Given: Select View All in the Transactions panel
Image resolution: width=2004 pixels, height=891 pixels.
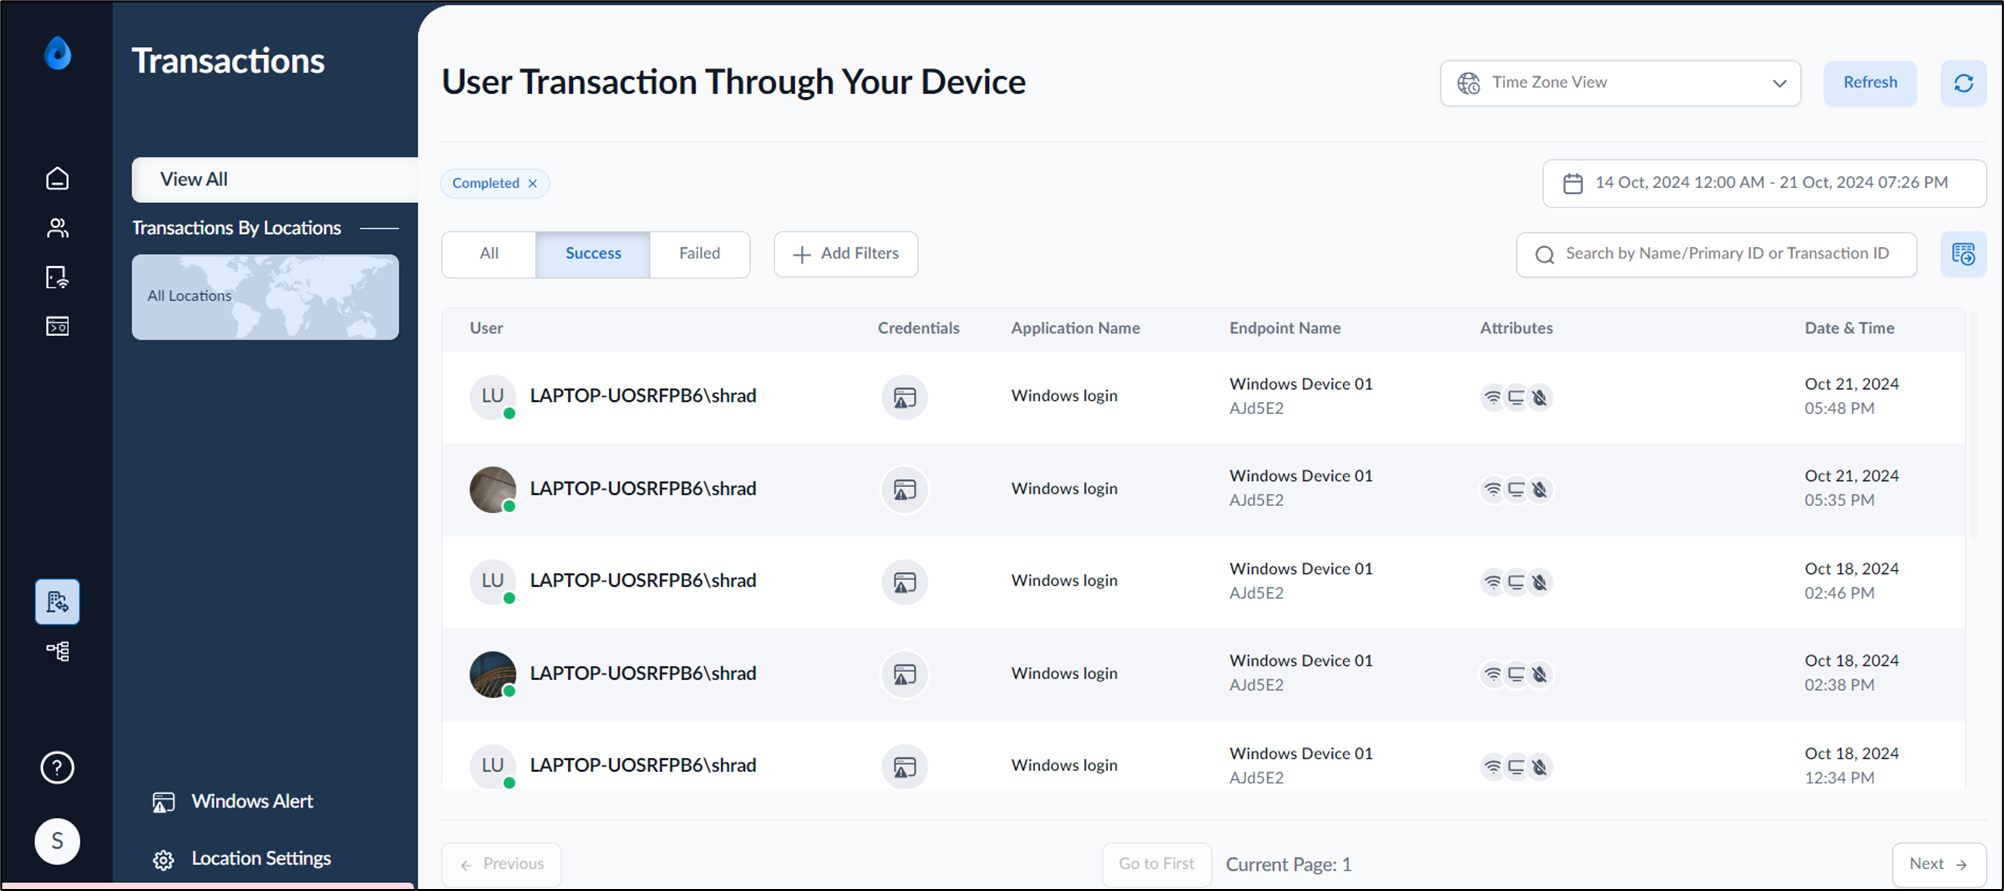Looking at the screenshot, I should pyautogui.click(x=275, y=179).
